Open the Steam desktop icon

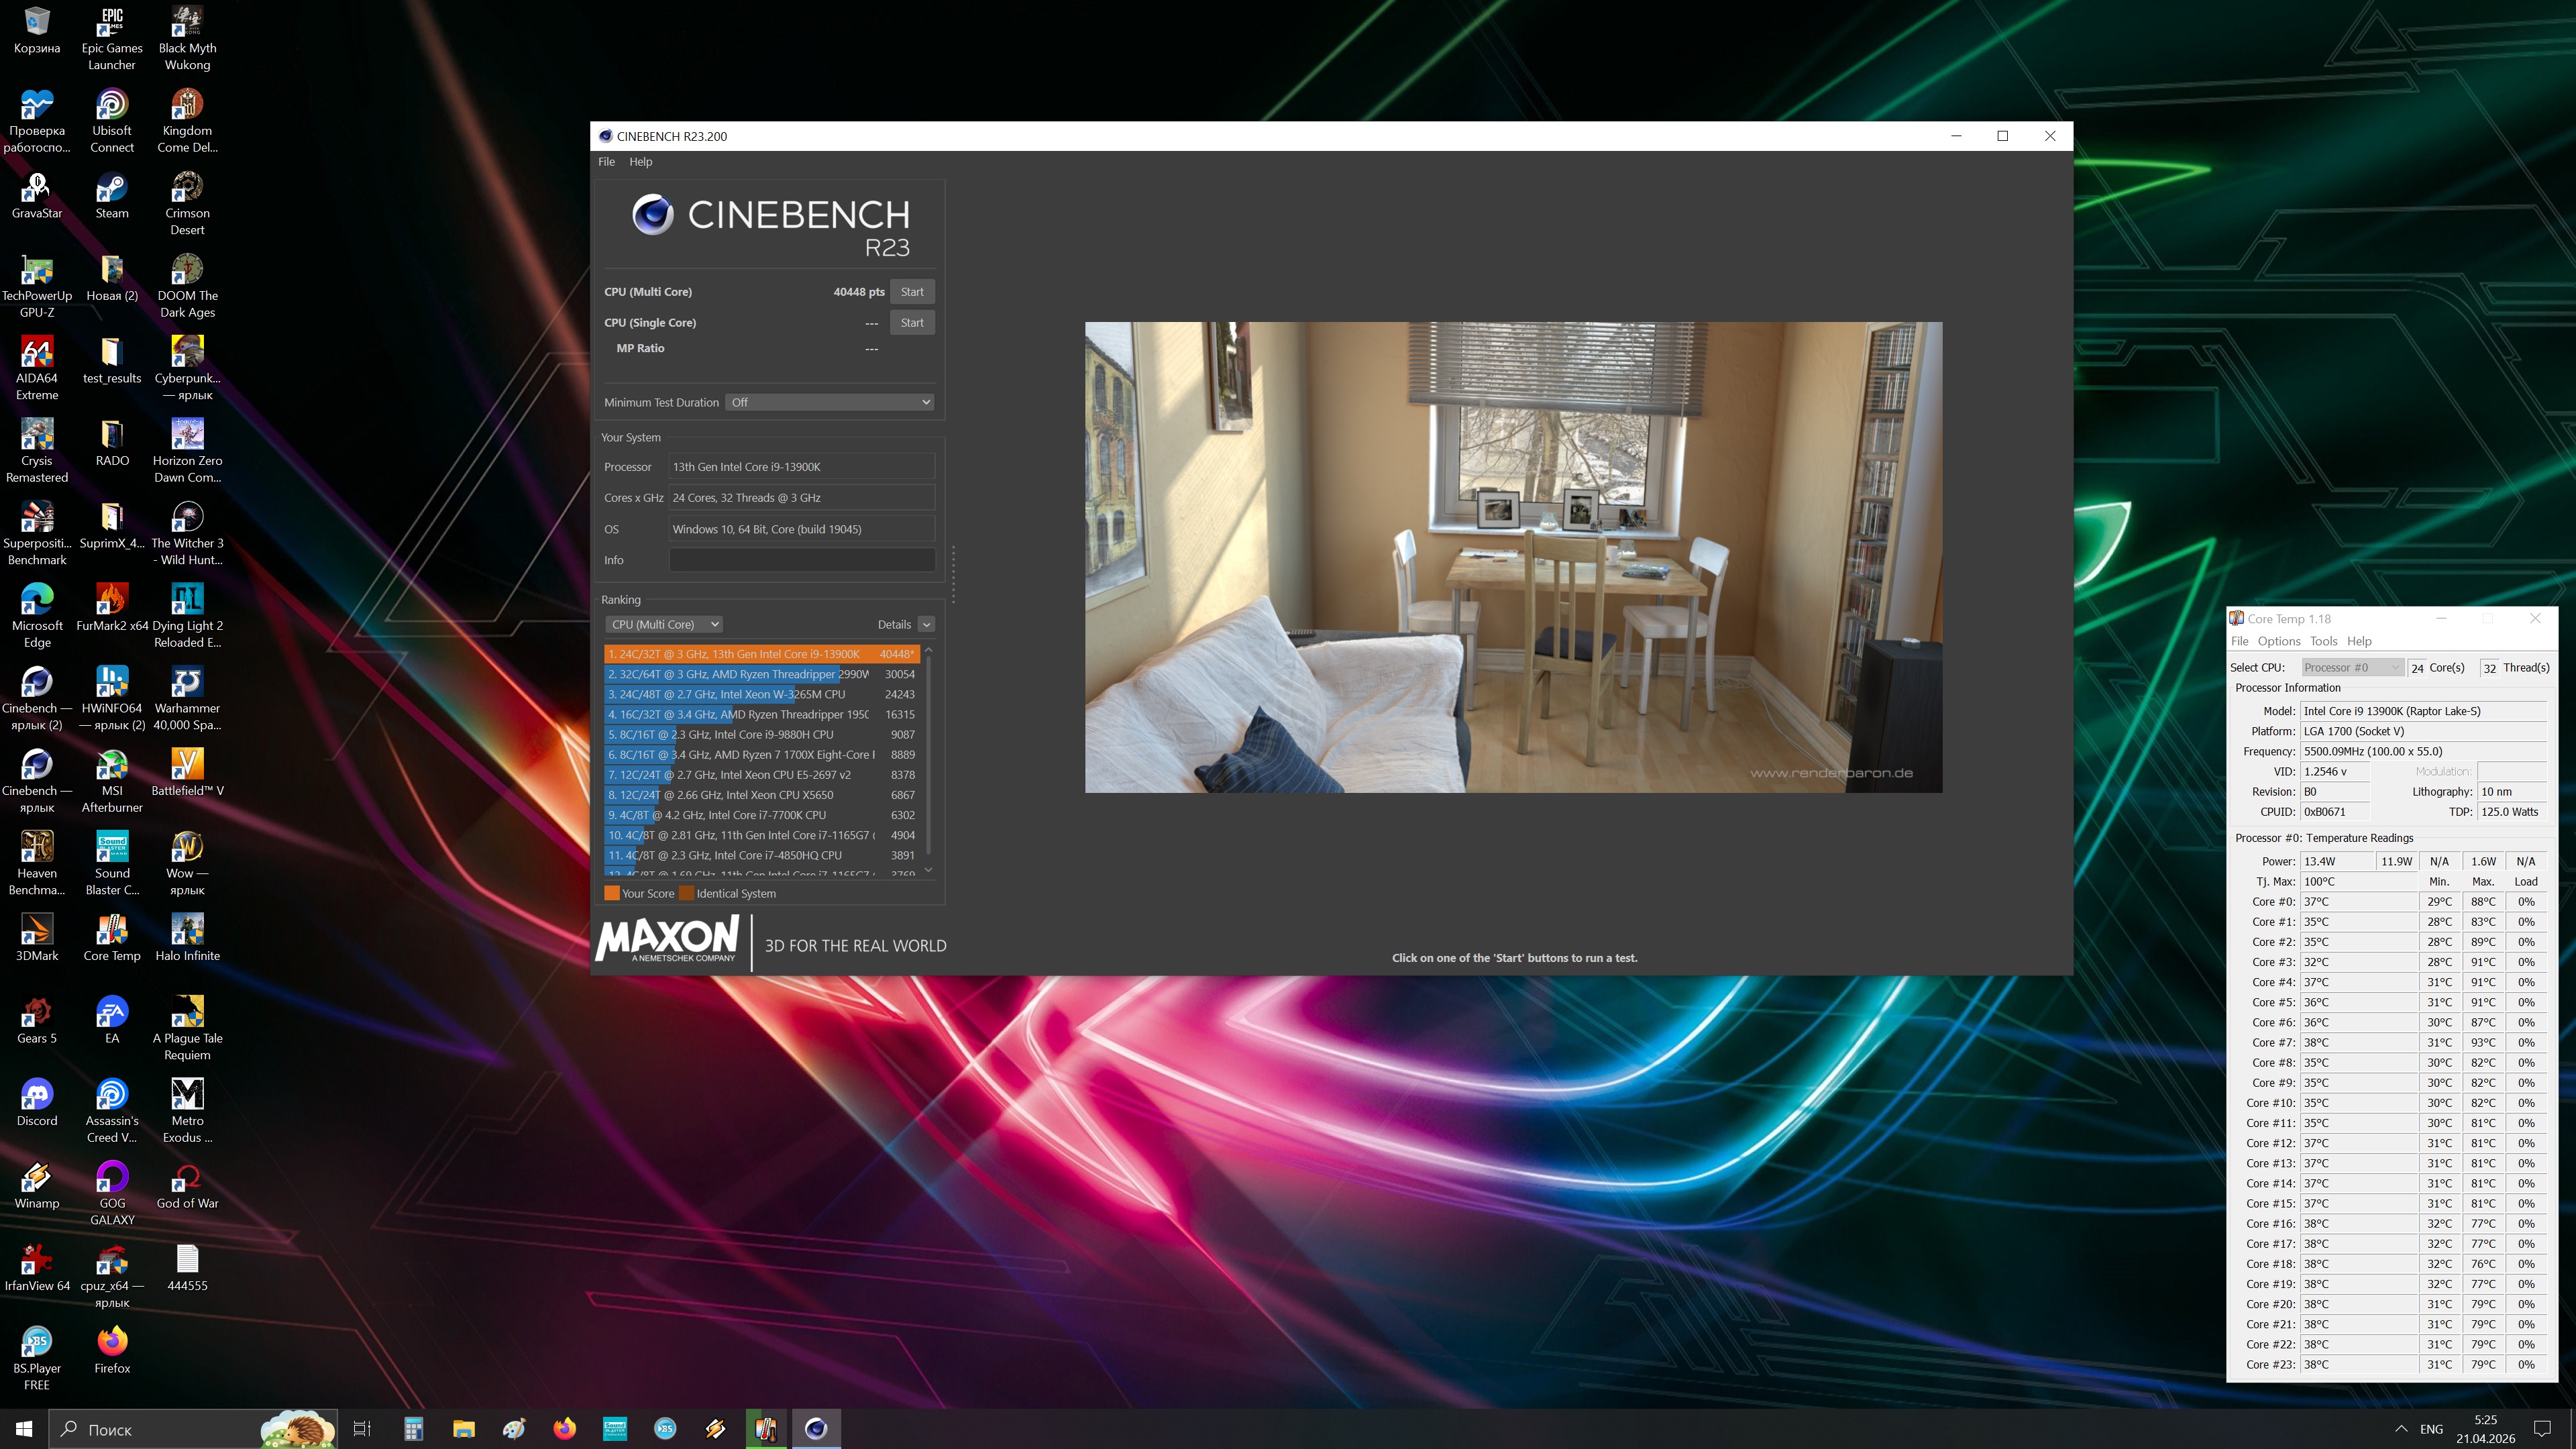click(x=111, y=188)
